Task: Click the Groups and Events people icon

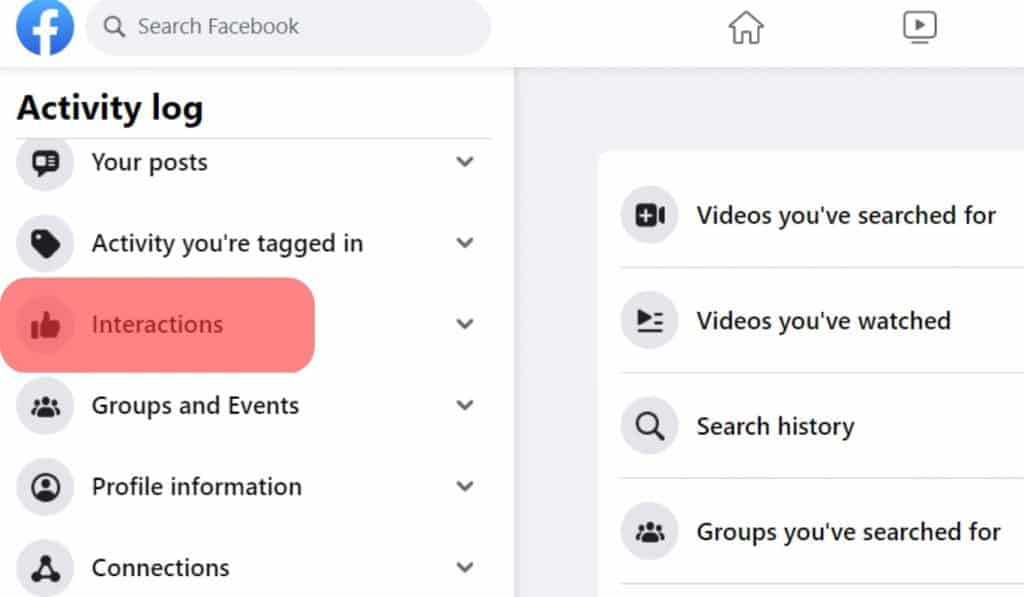Action: [x=44, y=405]
